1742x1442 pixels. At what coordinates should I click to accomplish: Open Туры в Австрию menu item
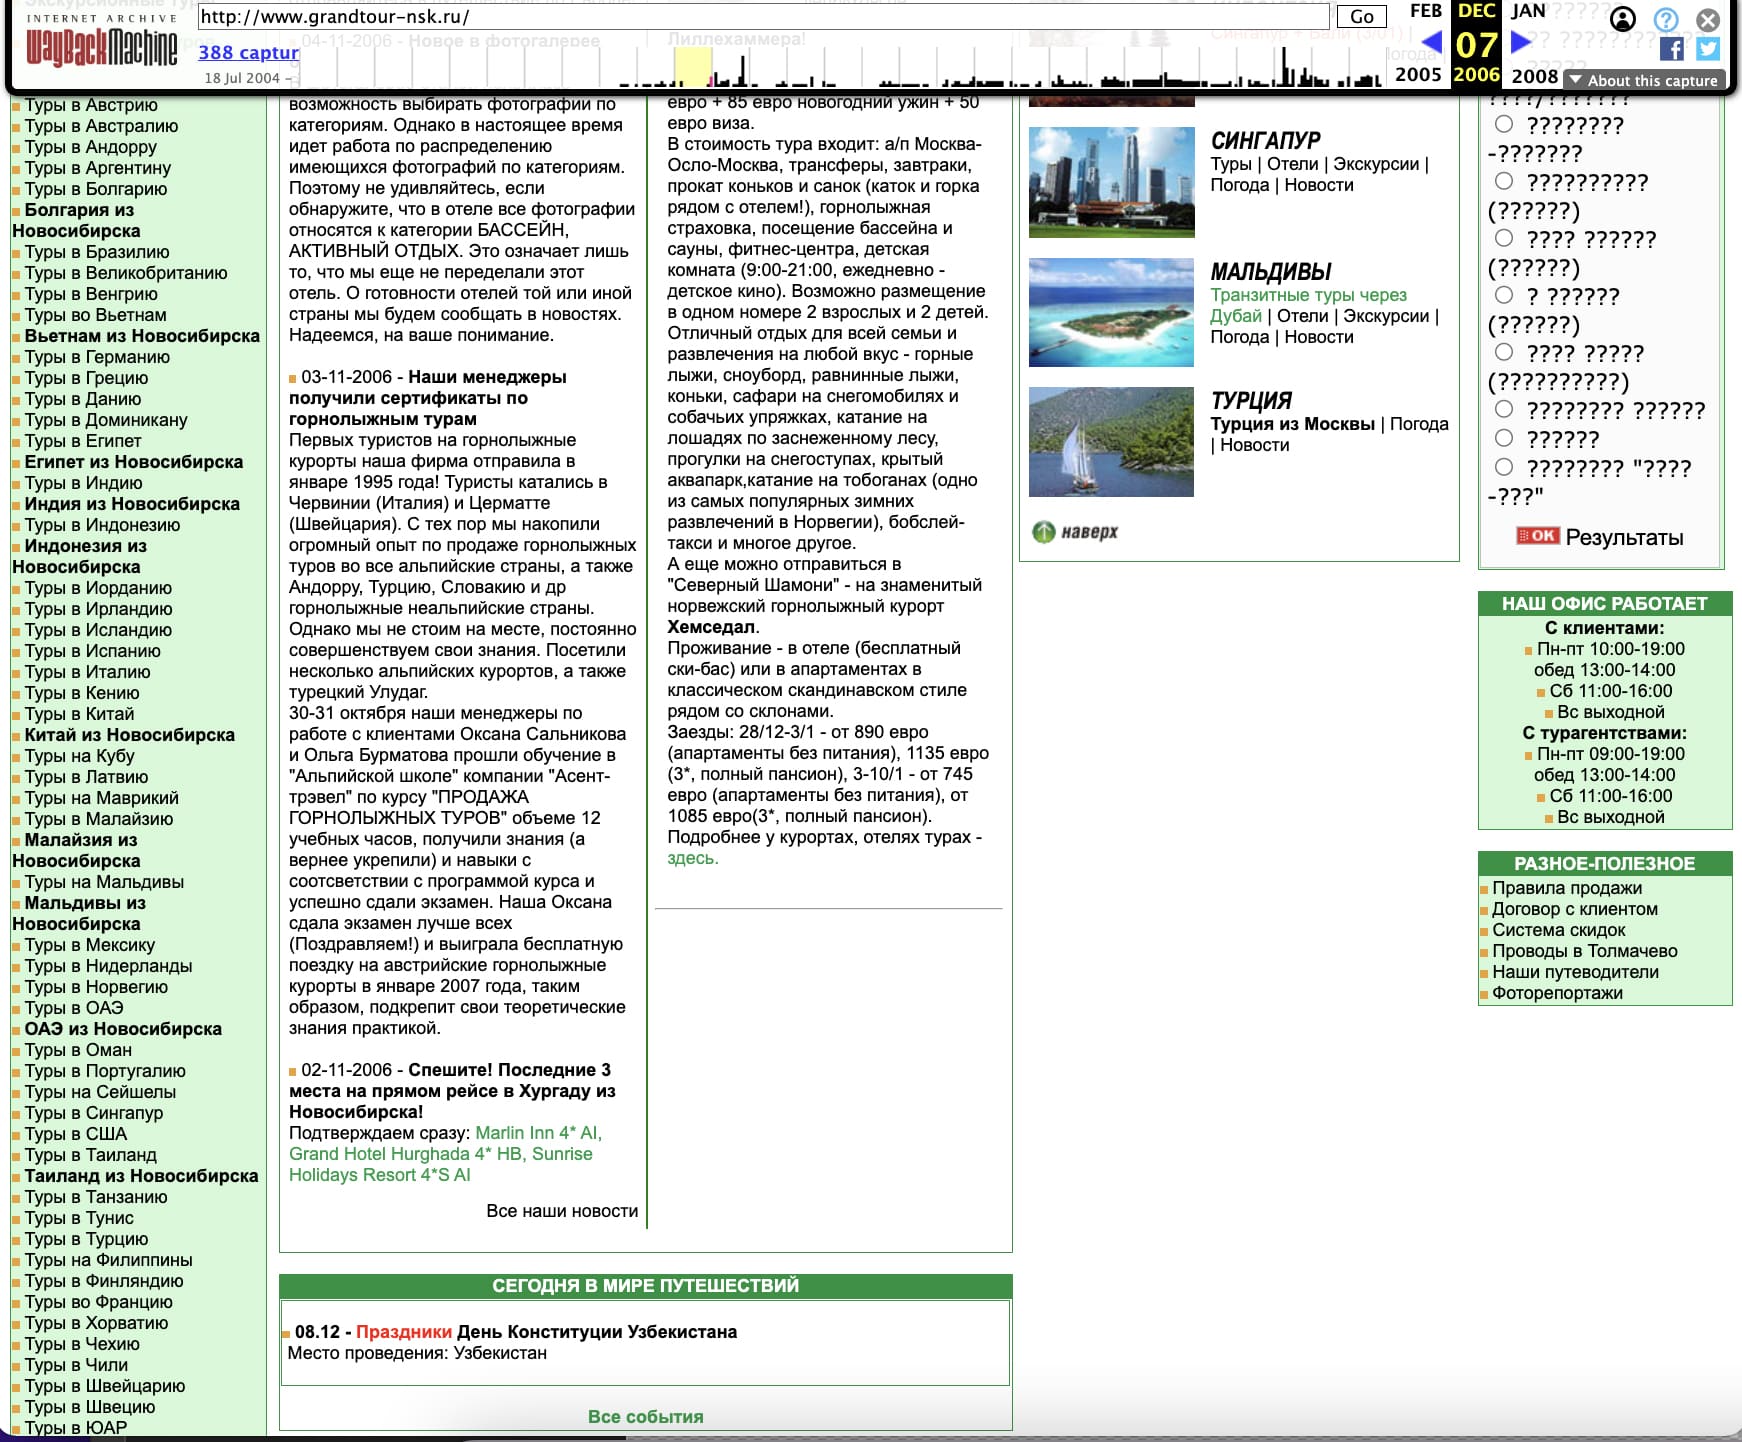pyautogui.click(x=91, y=105)
